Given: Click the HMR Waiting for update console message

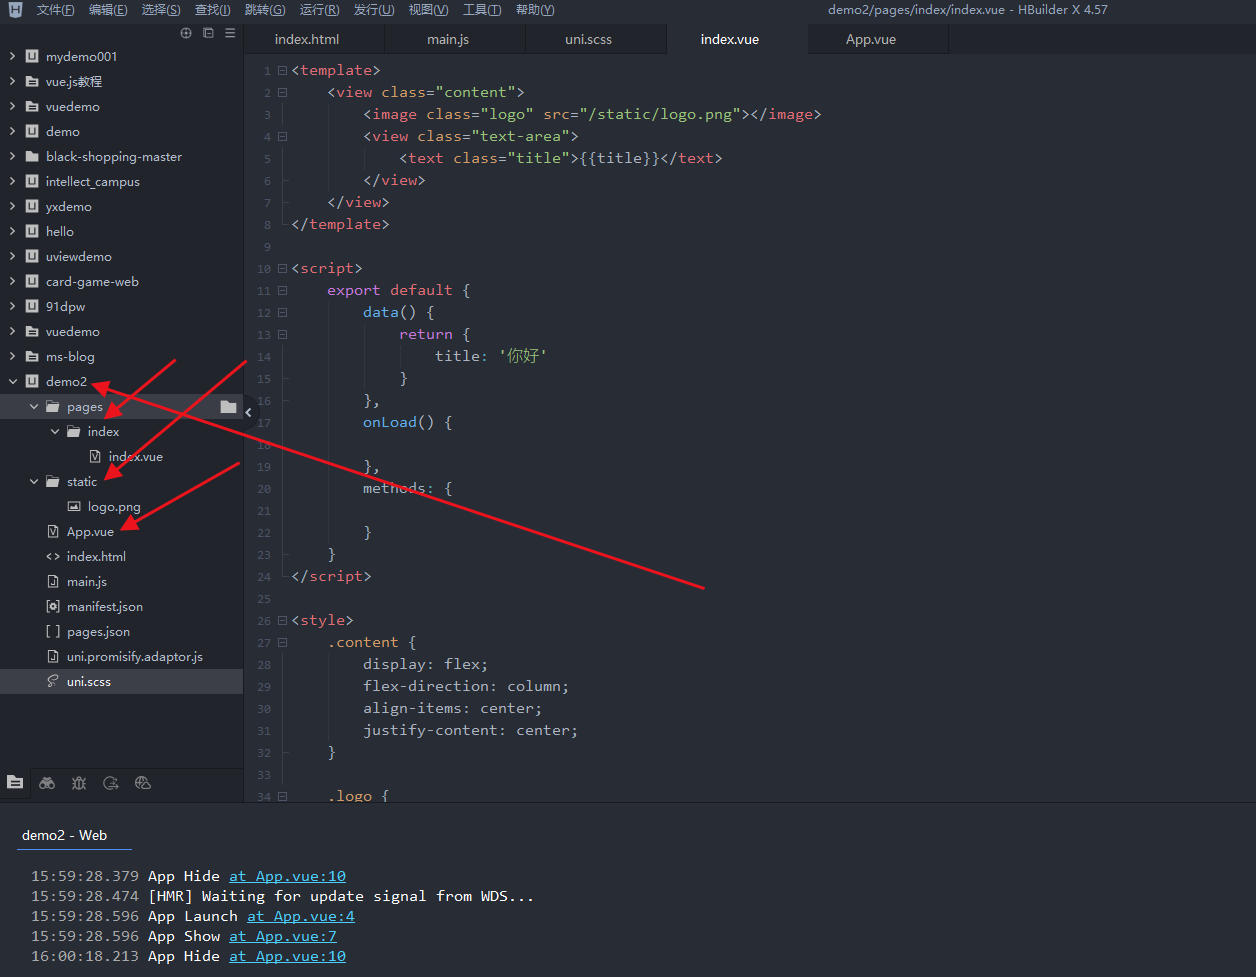Looking at the screenshot, I should (341, 896).
